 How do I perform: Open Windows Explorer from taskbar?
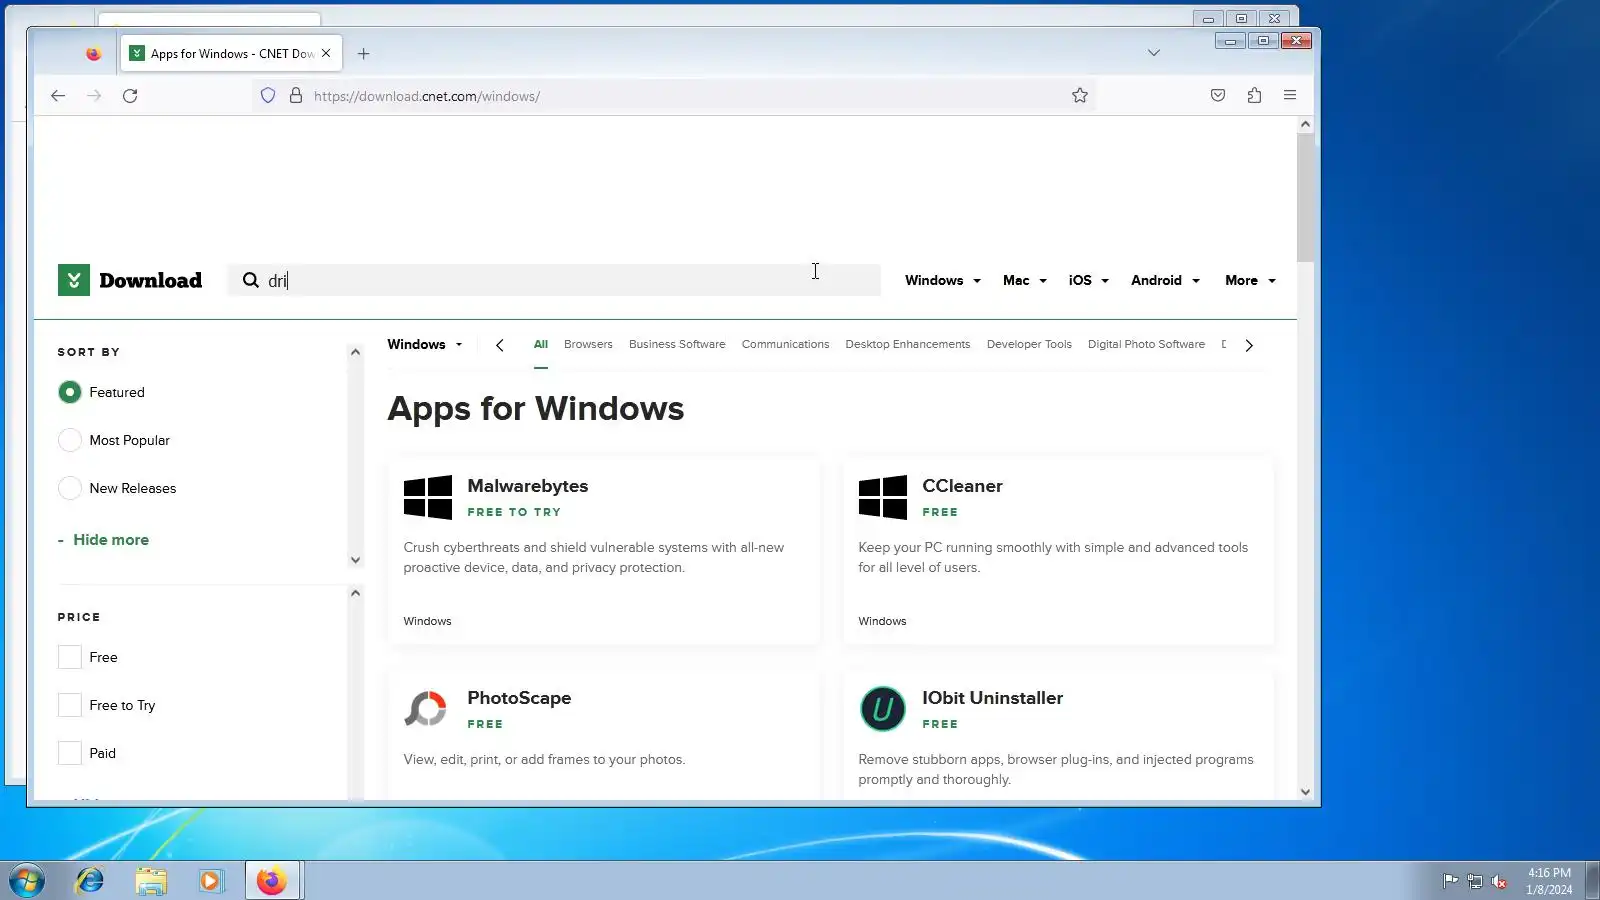151,881
